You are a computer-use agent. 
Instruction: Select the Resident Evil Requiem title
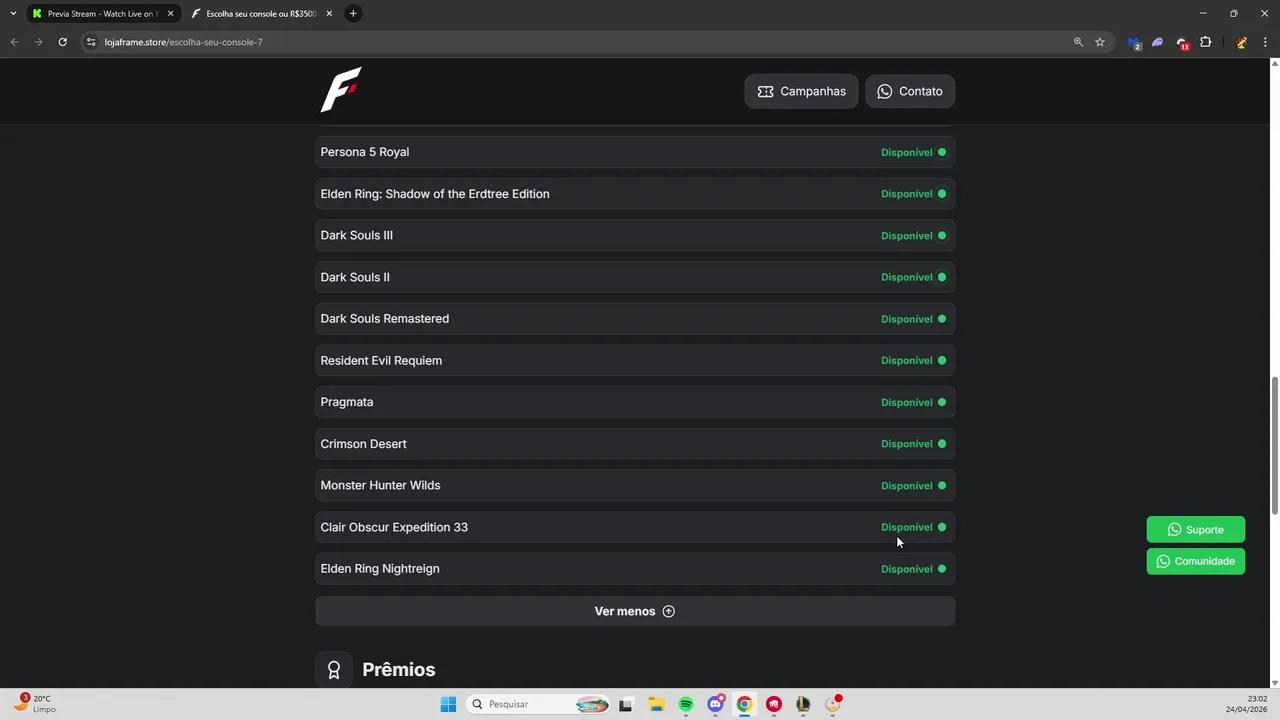[x=381, y=361]
